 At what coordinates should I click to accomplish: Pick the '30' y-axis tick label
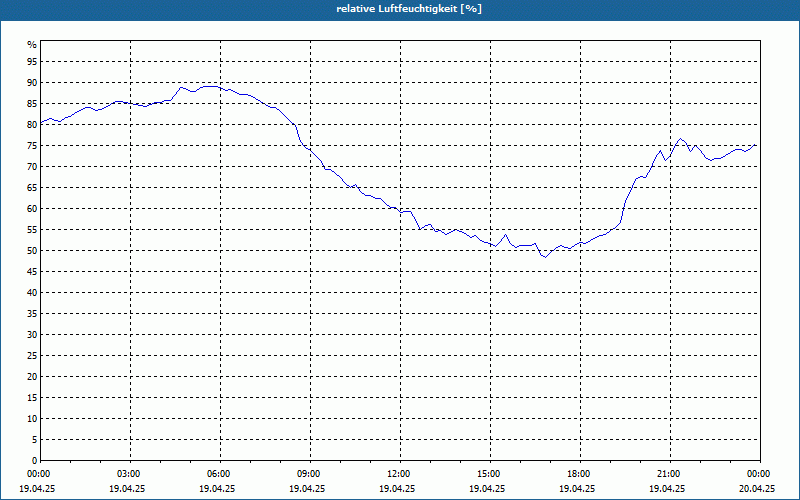(x=32, y=335)
